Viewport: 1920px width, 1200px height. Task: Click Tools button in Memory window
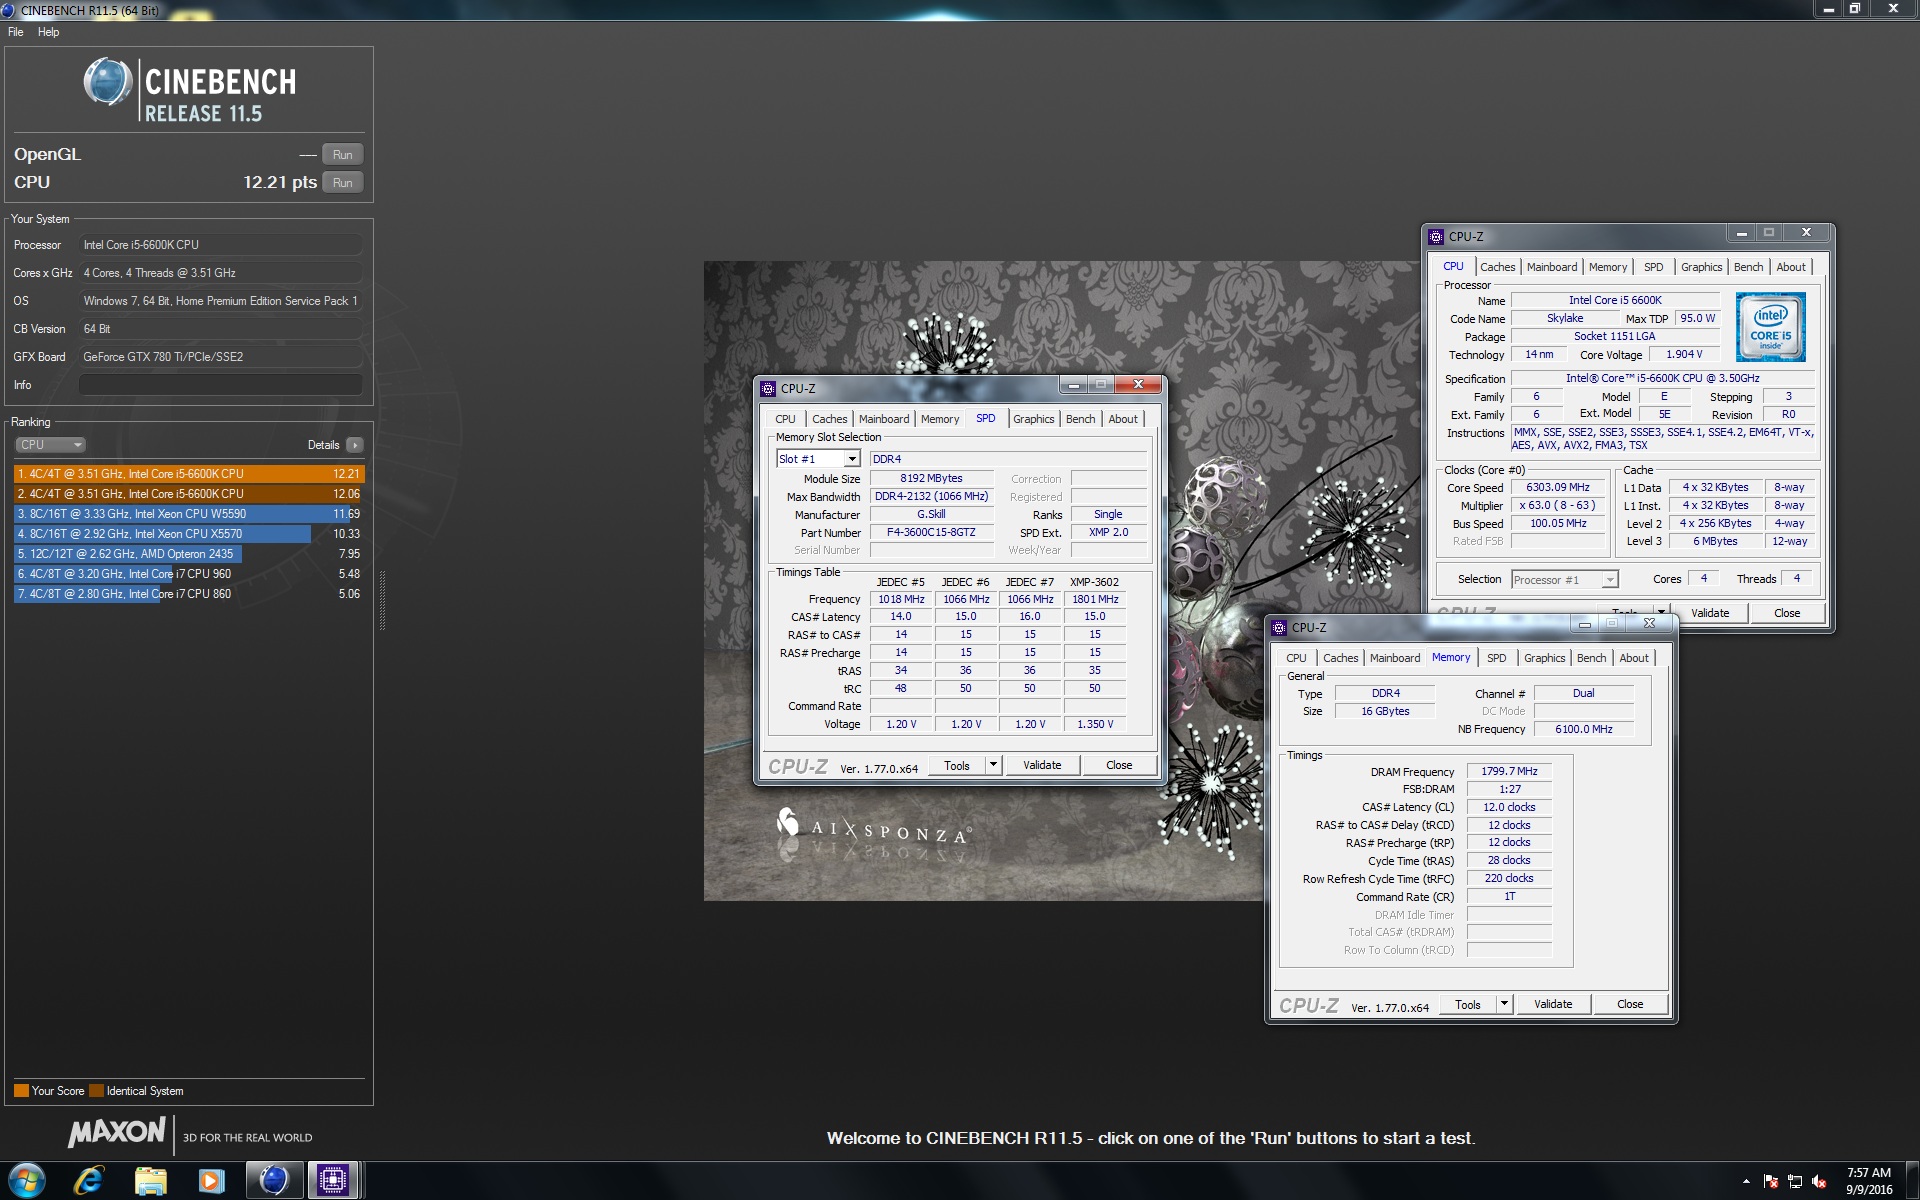[1468, 1004]
